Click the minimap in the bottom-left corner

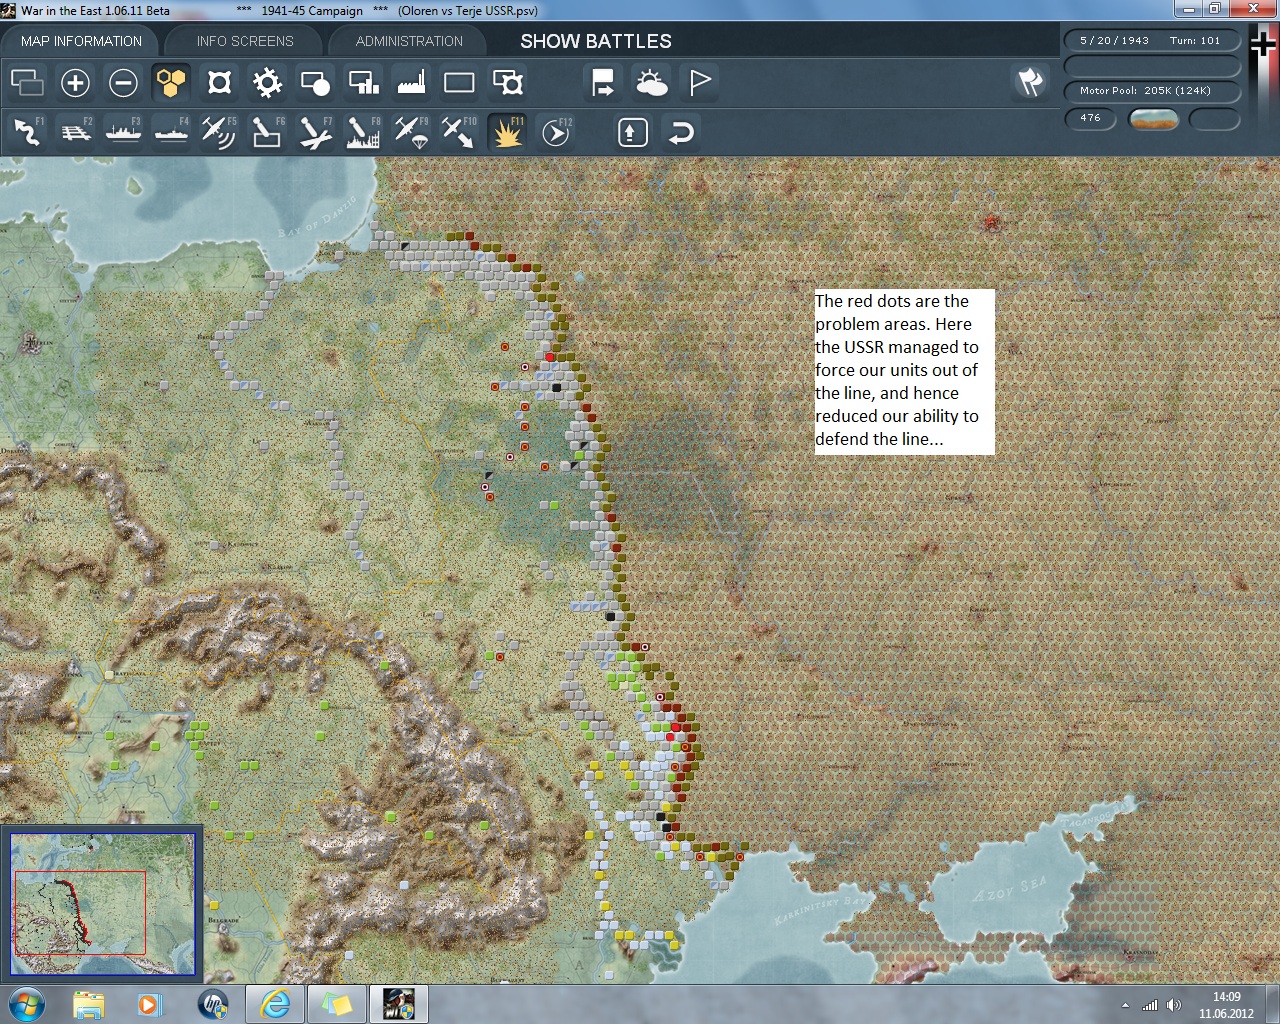pos(102,904)
